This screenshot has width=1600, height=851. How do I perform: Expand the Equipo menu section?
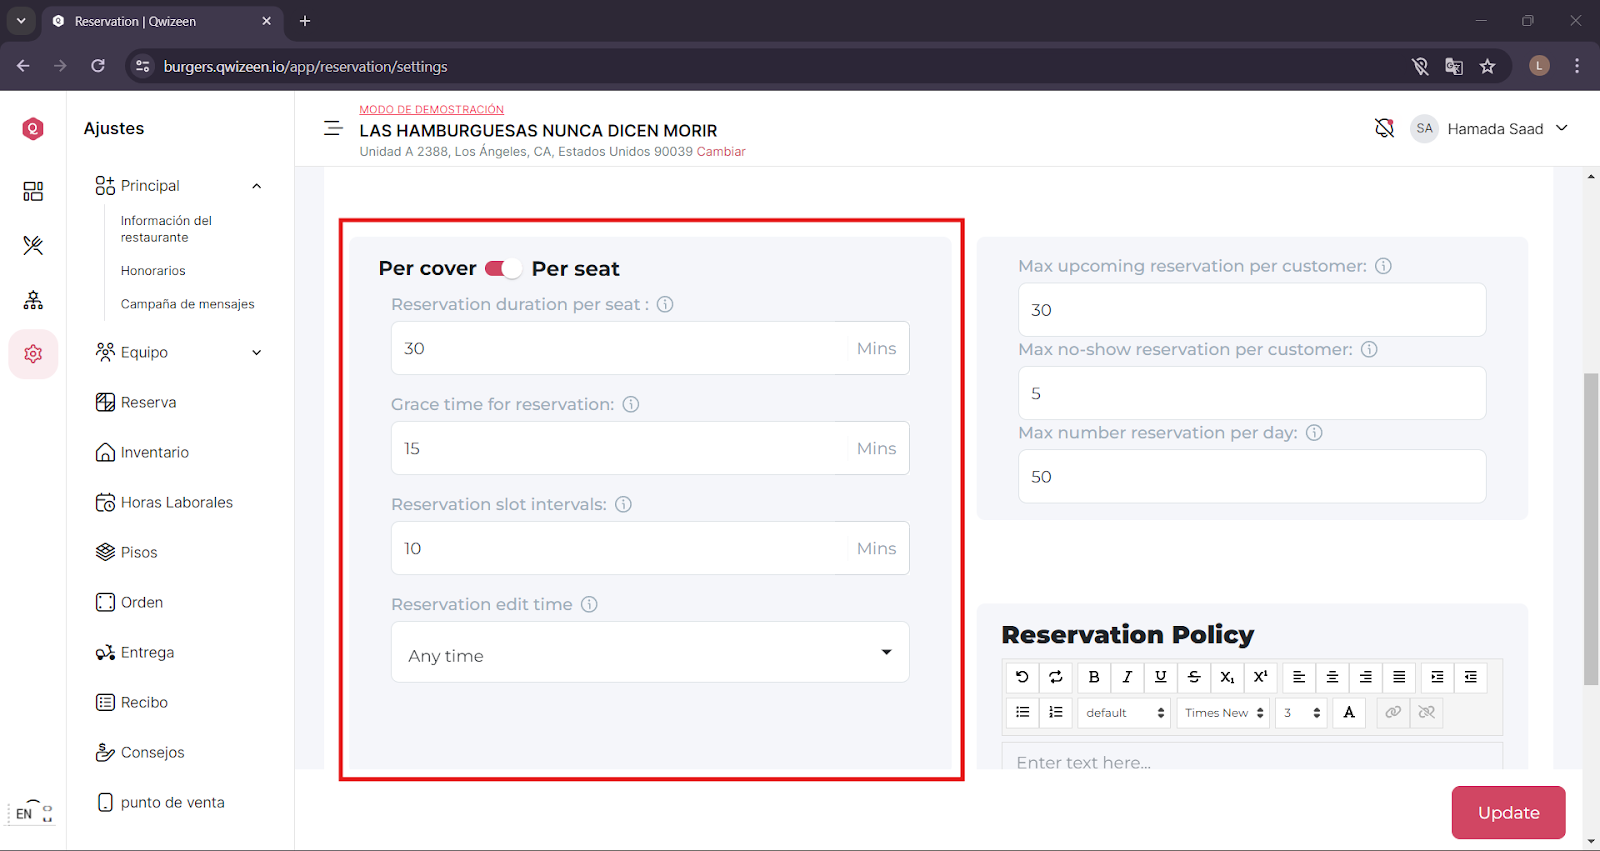[256, 352]
